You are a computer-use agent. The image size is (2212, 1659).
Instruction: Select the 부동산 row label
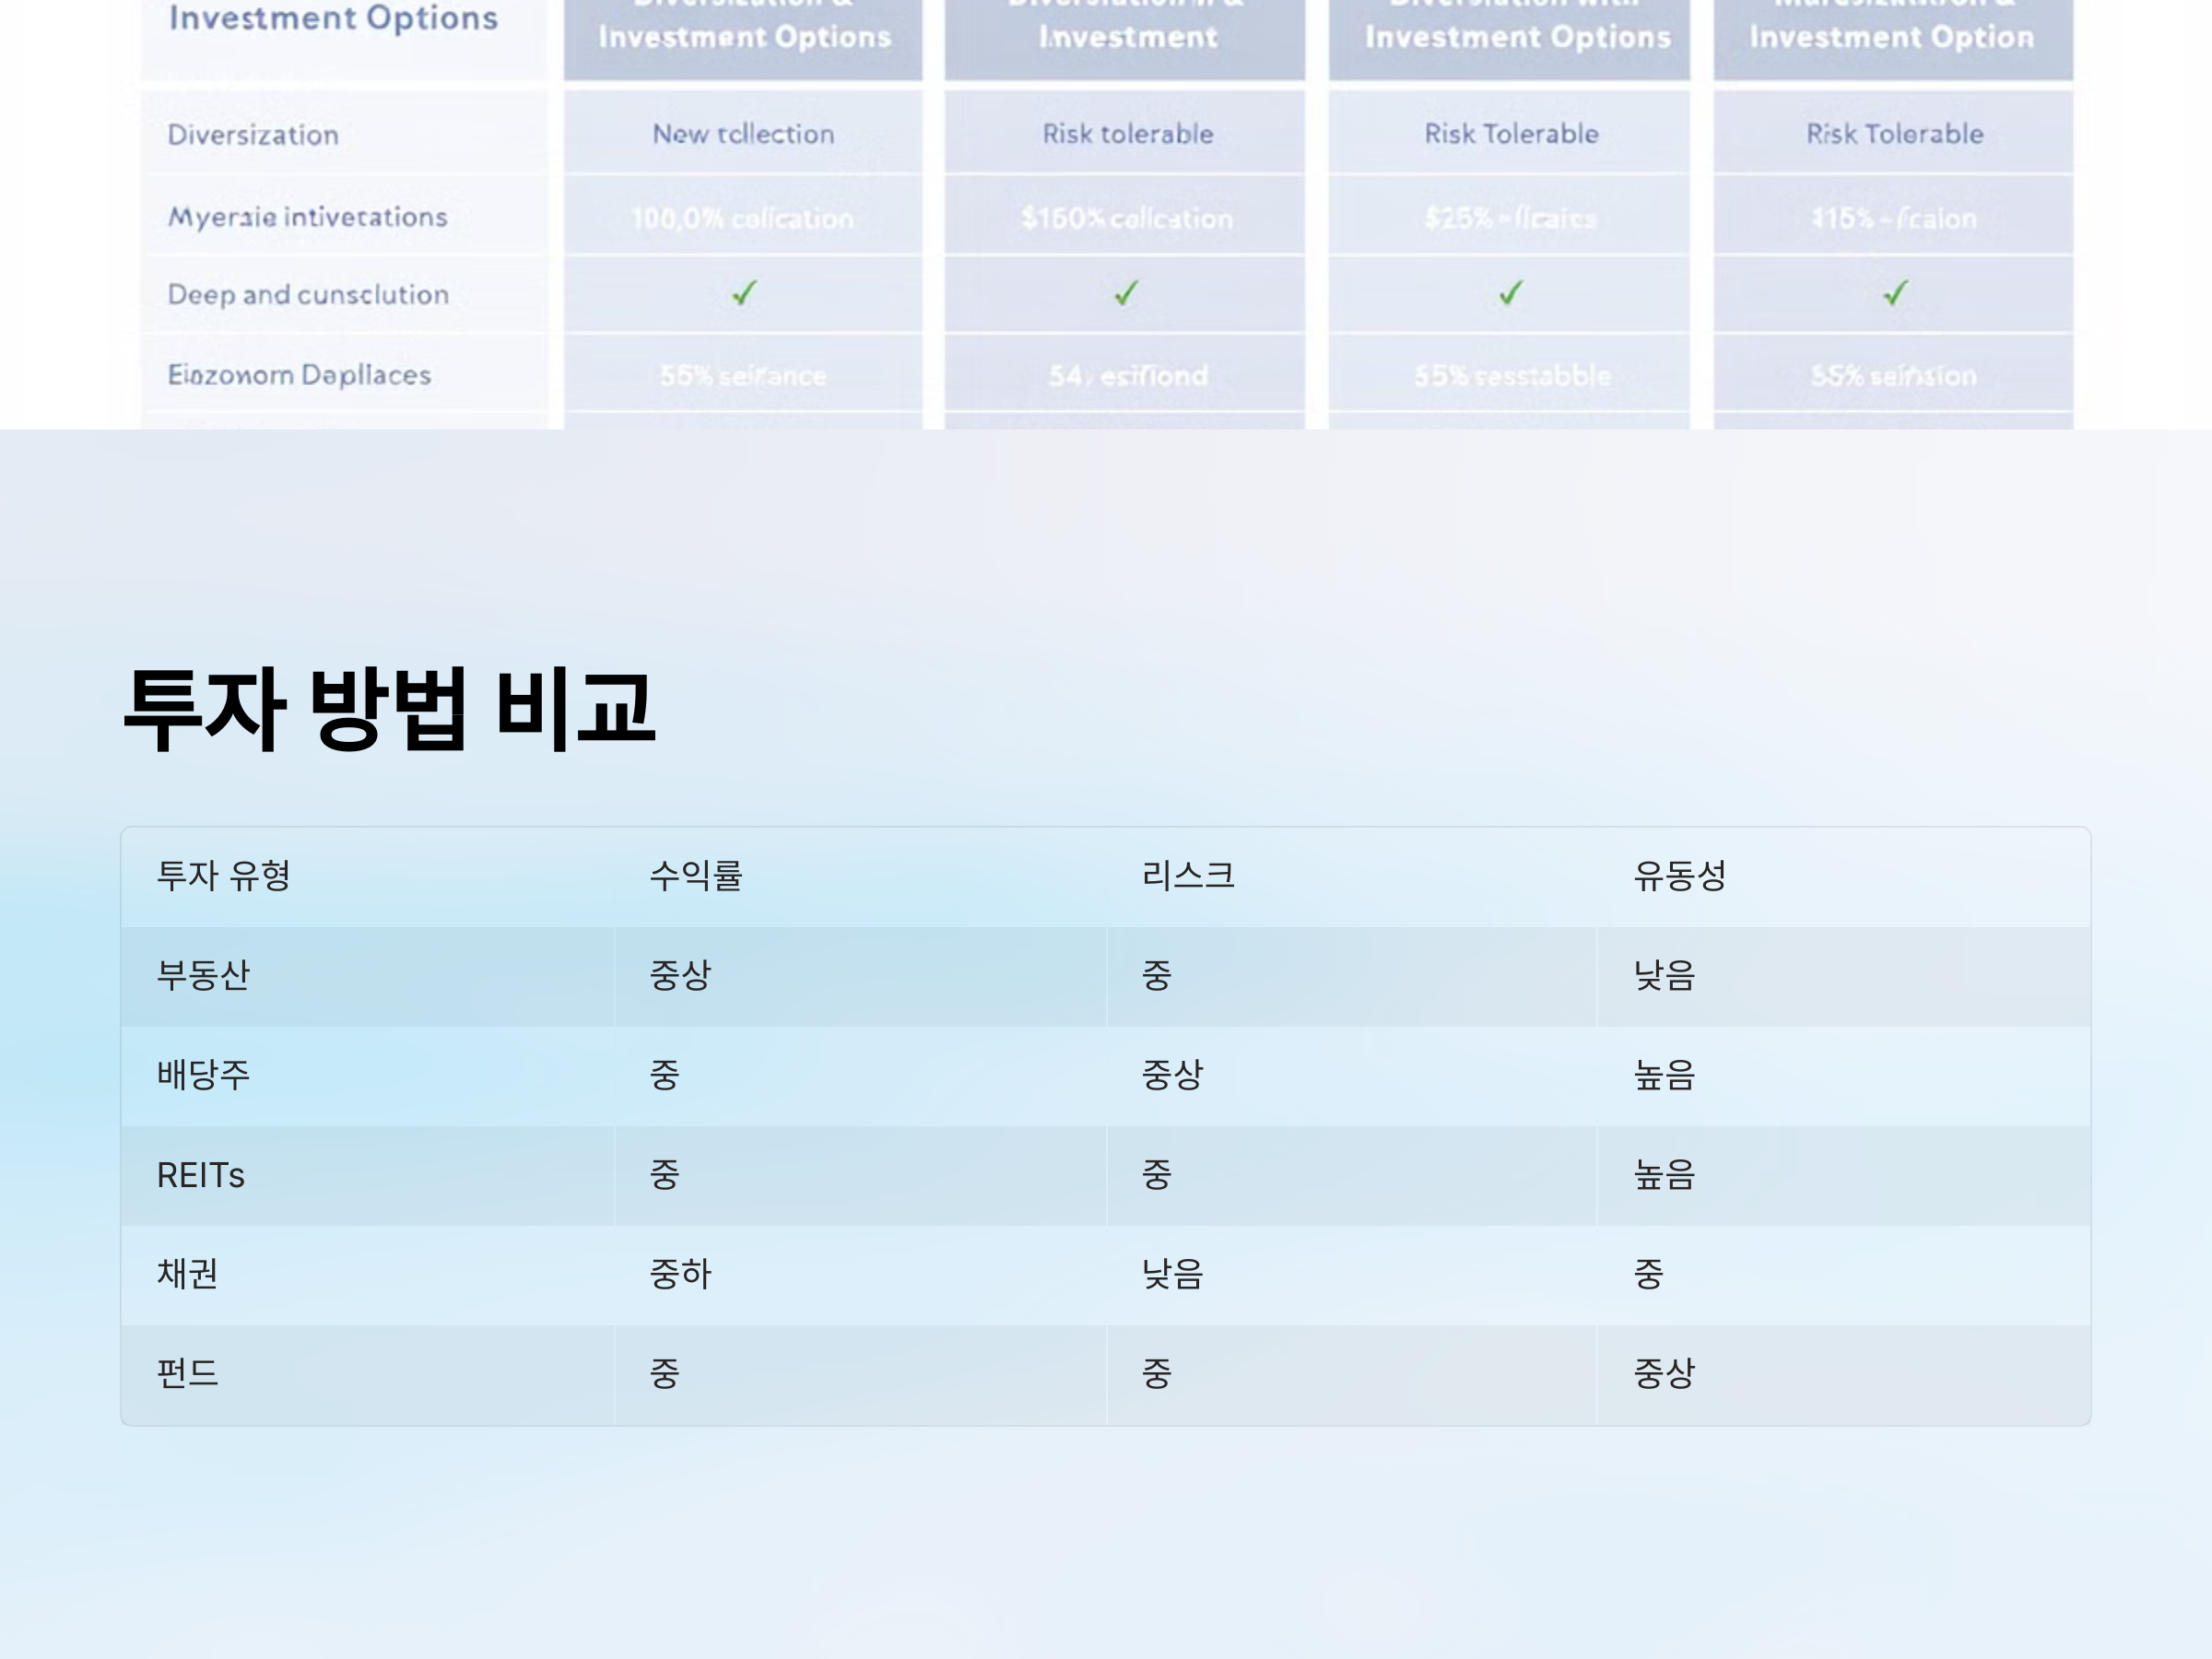click(x=203, y=975)
